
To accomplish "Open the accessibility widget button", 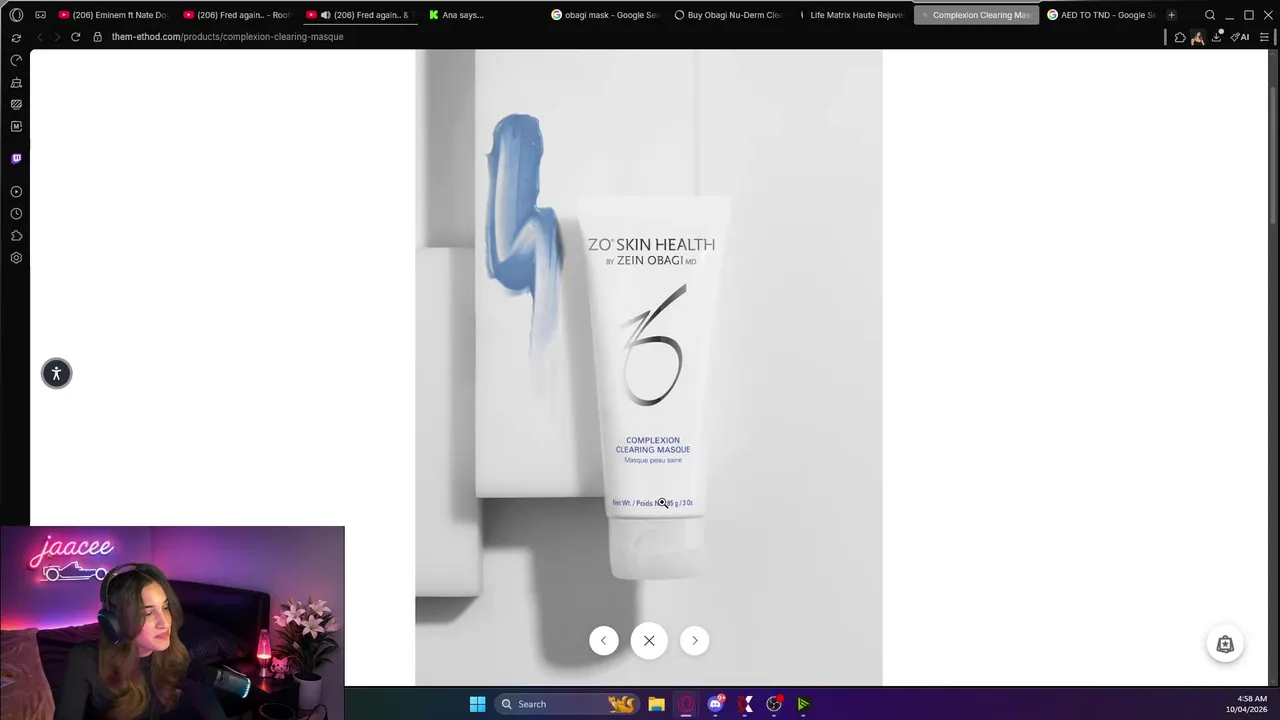I will point(56,373).
